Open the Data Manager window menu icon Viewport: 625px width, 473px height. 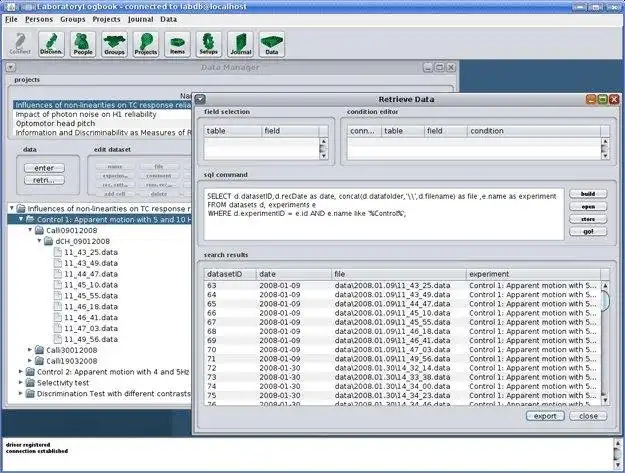11,67
